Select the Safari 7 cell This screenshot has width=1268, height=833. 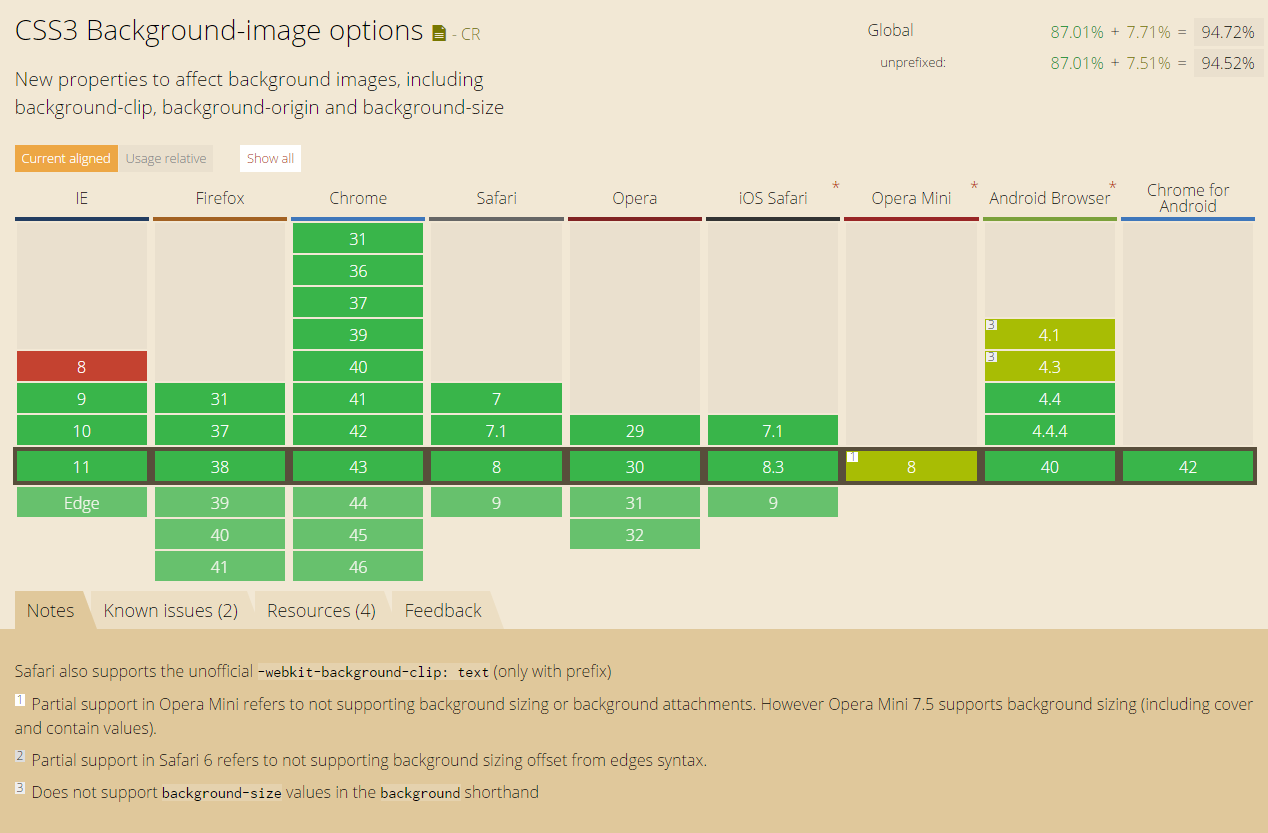496,399
